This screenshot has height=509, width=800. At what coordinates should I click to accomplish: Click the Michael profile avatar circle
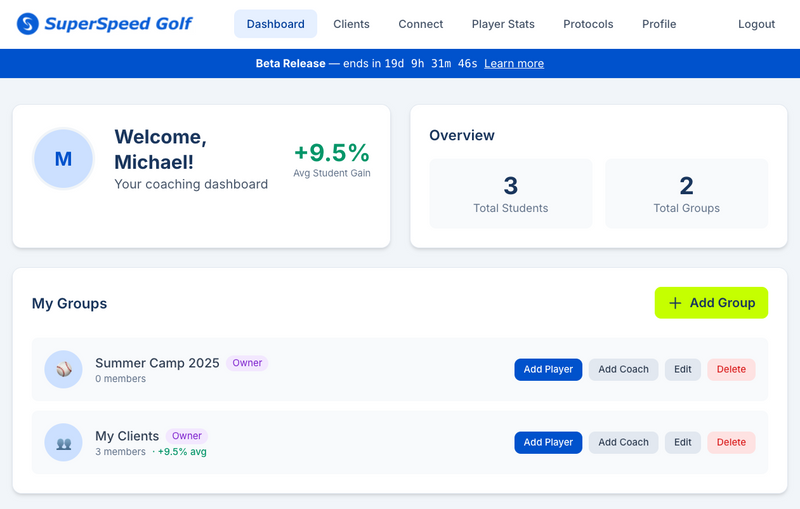point(63,159)
